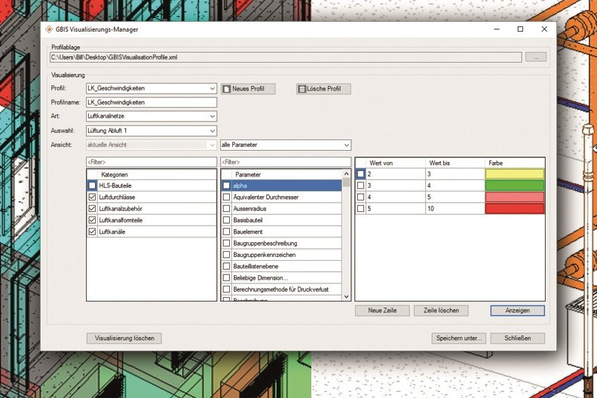Uncheck the Luftdurchlässe category
This screenshot has height=398, width=597.
92,197
